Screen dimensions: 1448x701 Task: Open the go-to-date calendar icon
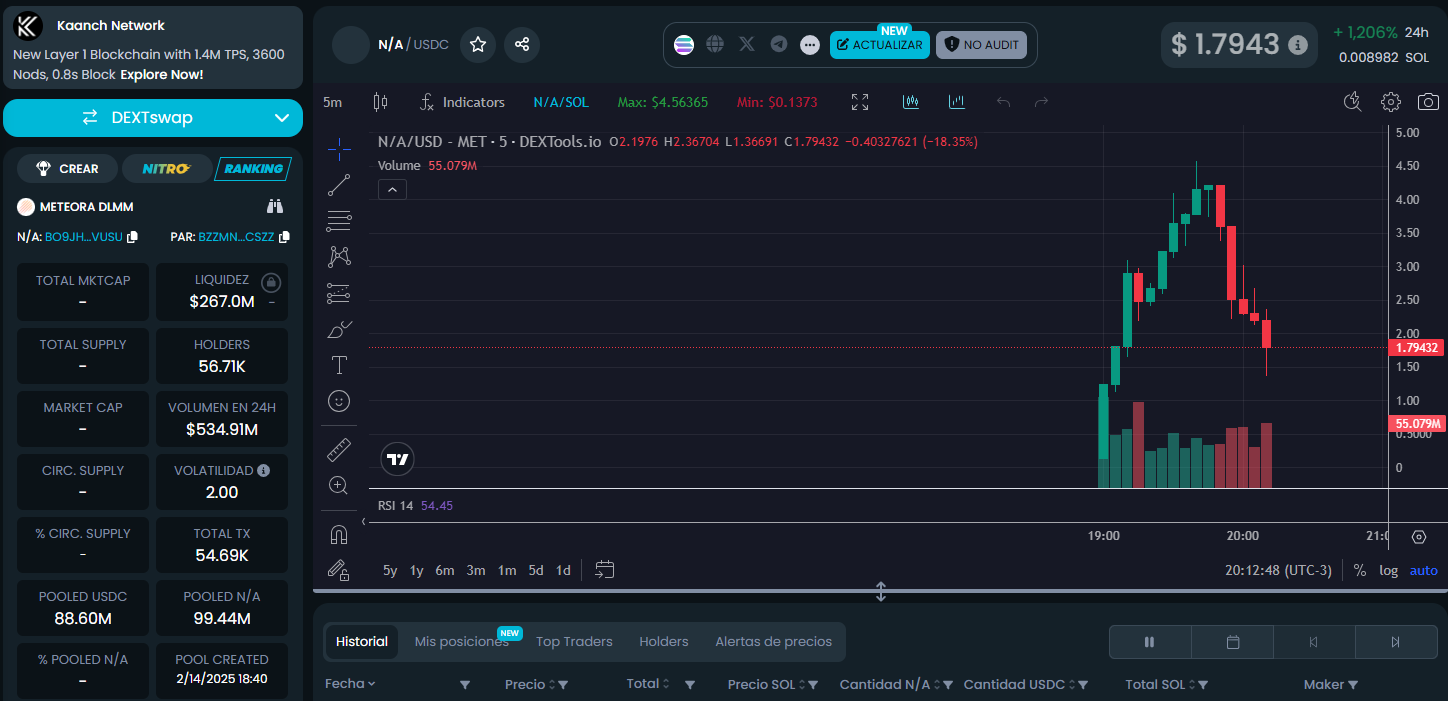(x=604, y=570)
